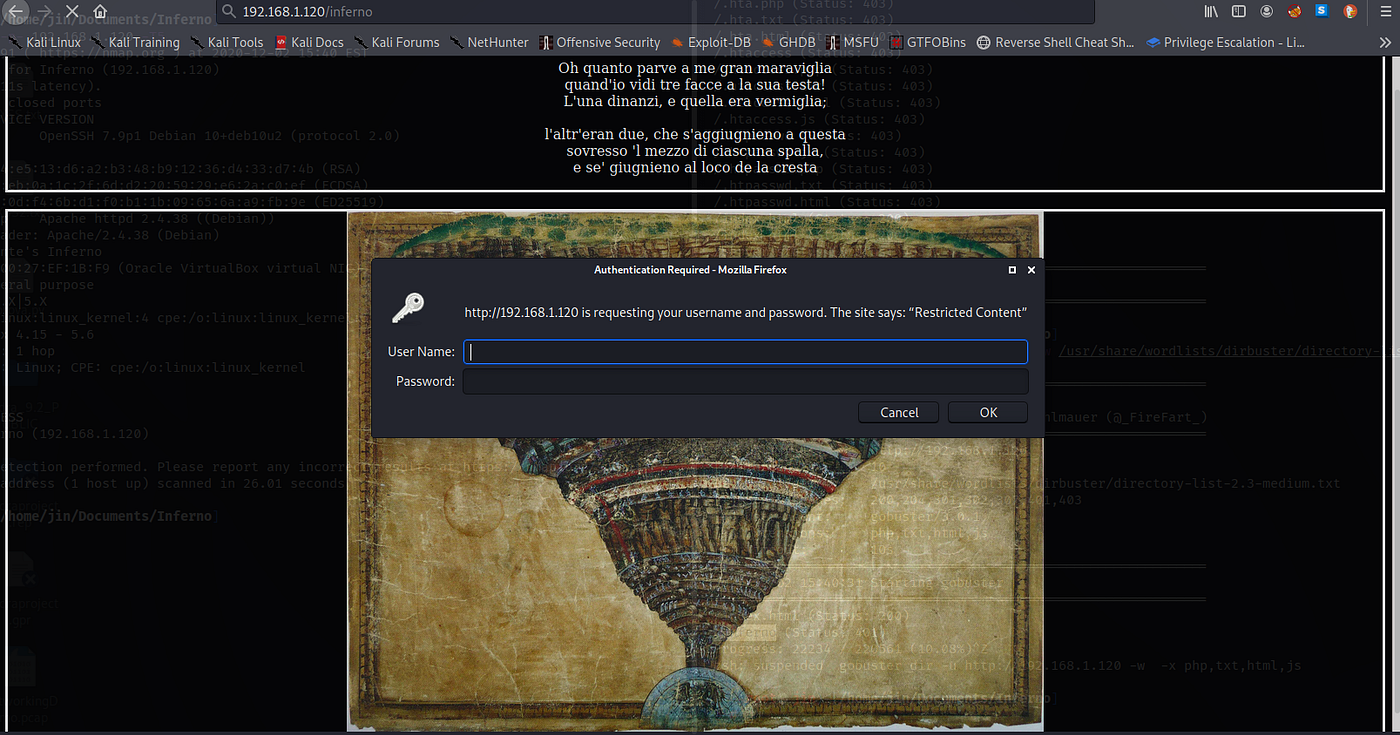Open the Kali Docs bookmark

coord(309,42)
